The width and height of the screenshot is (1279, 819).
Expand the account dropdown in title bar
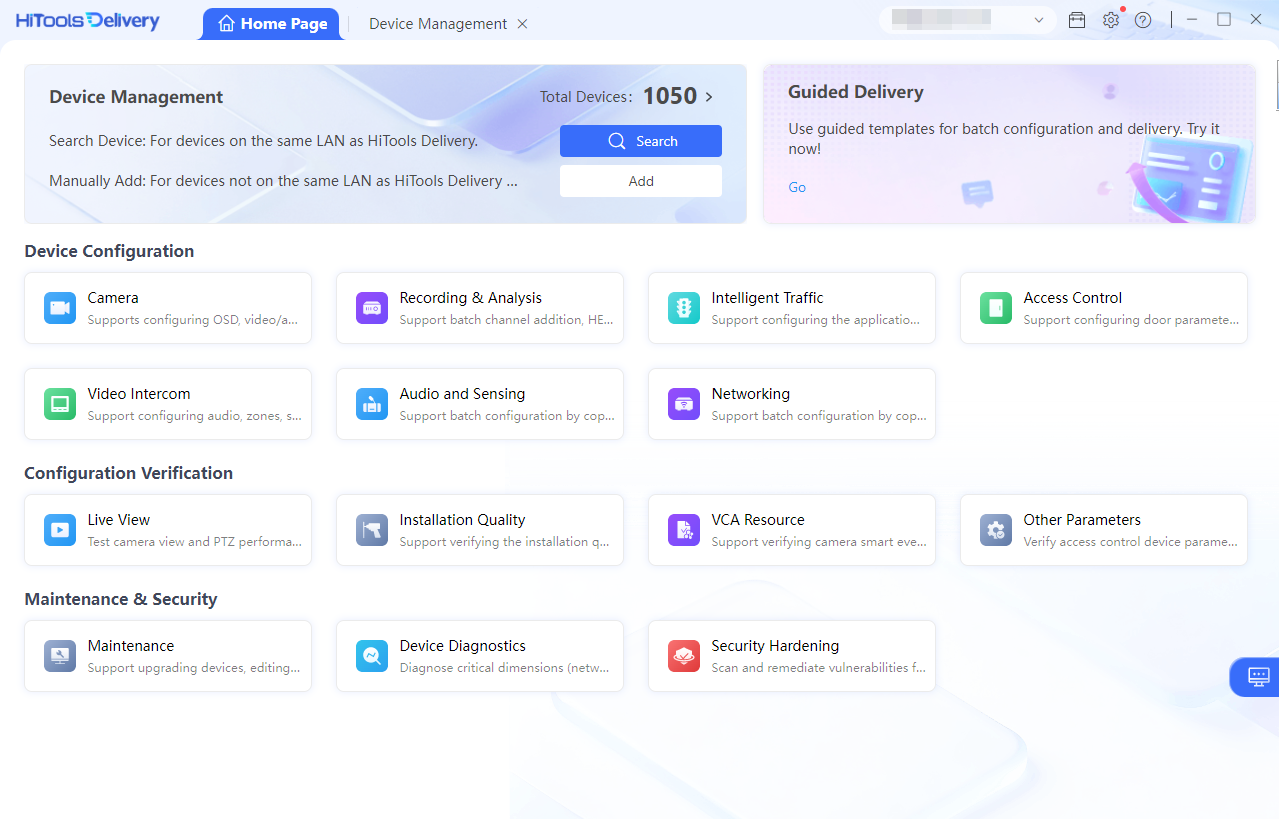[1039, 20]
